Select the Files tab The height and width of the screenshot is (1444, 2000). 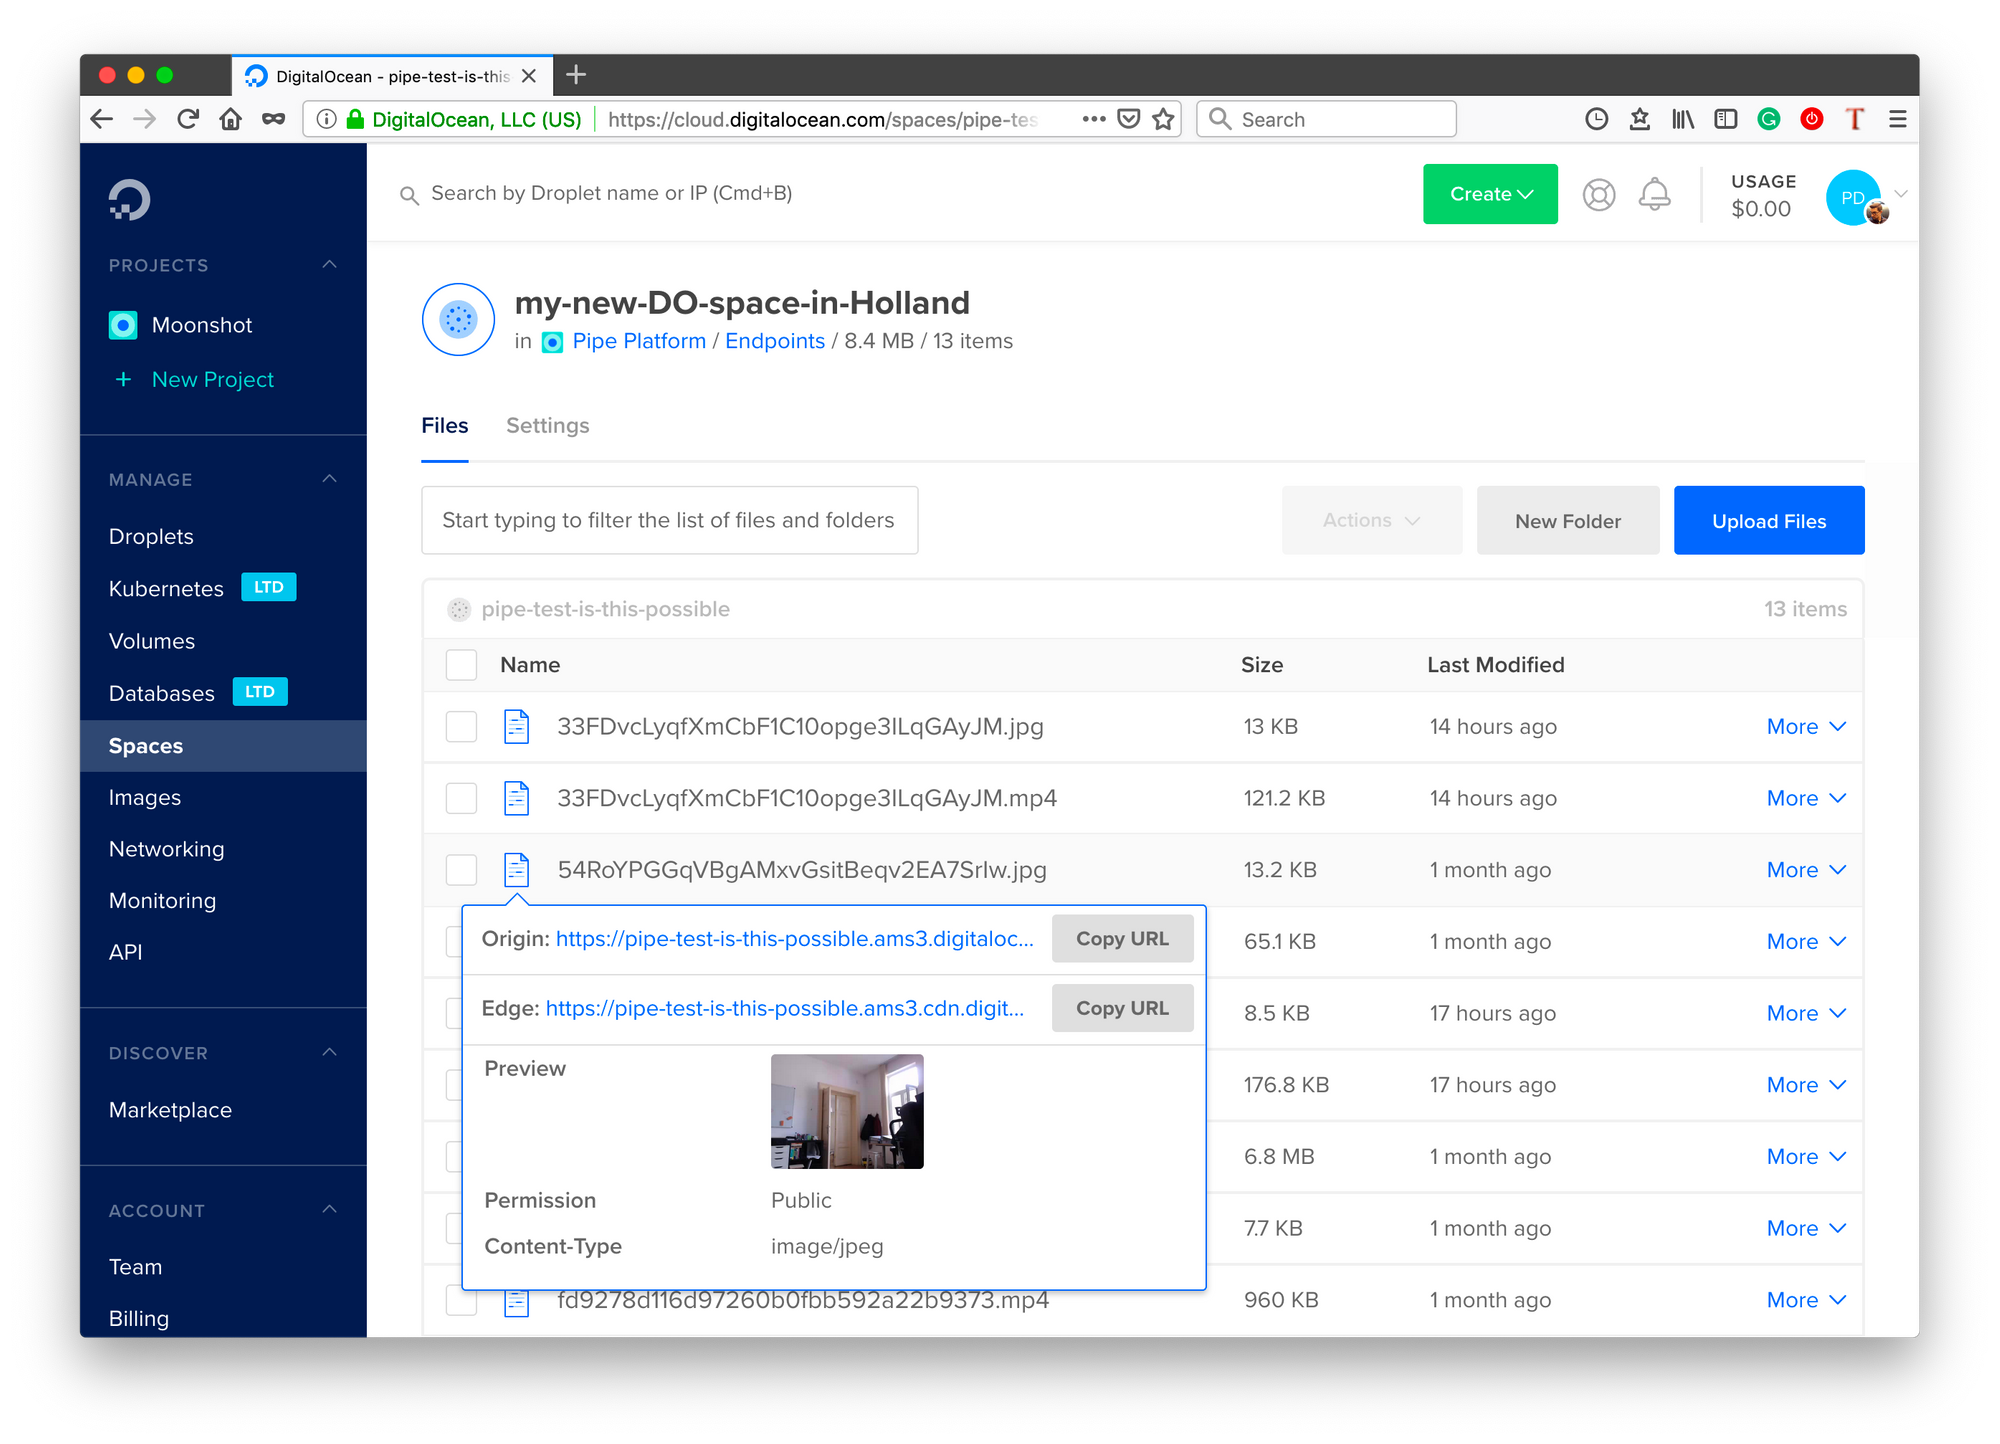445,426
